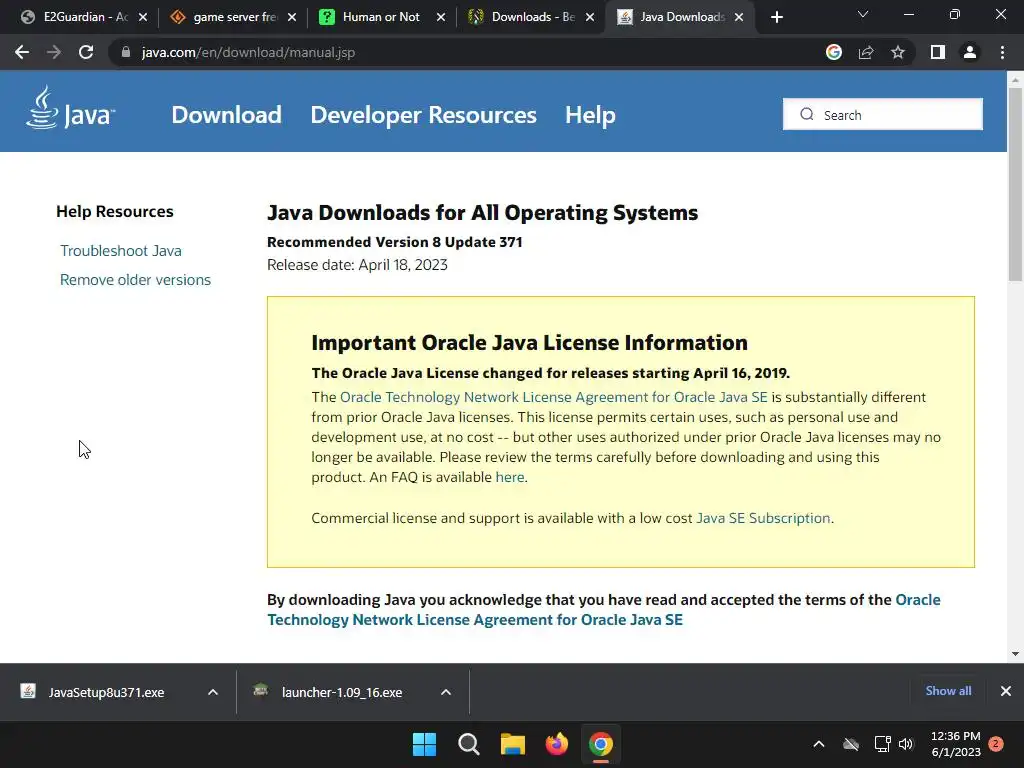Click the browser forward arrow

pyautogui.click(x=54, y=52)
